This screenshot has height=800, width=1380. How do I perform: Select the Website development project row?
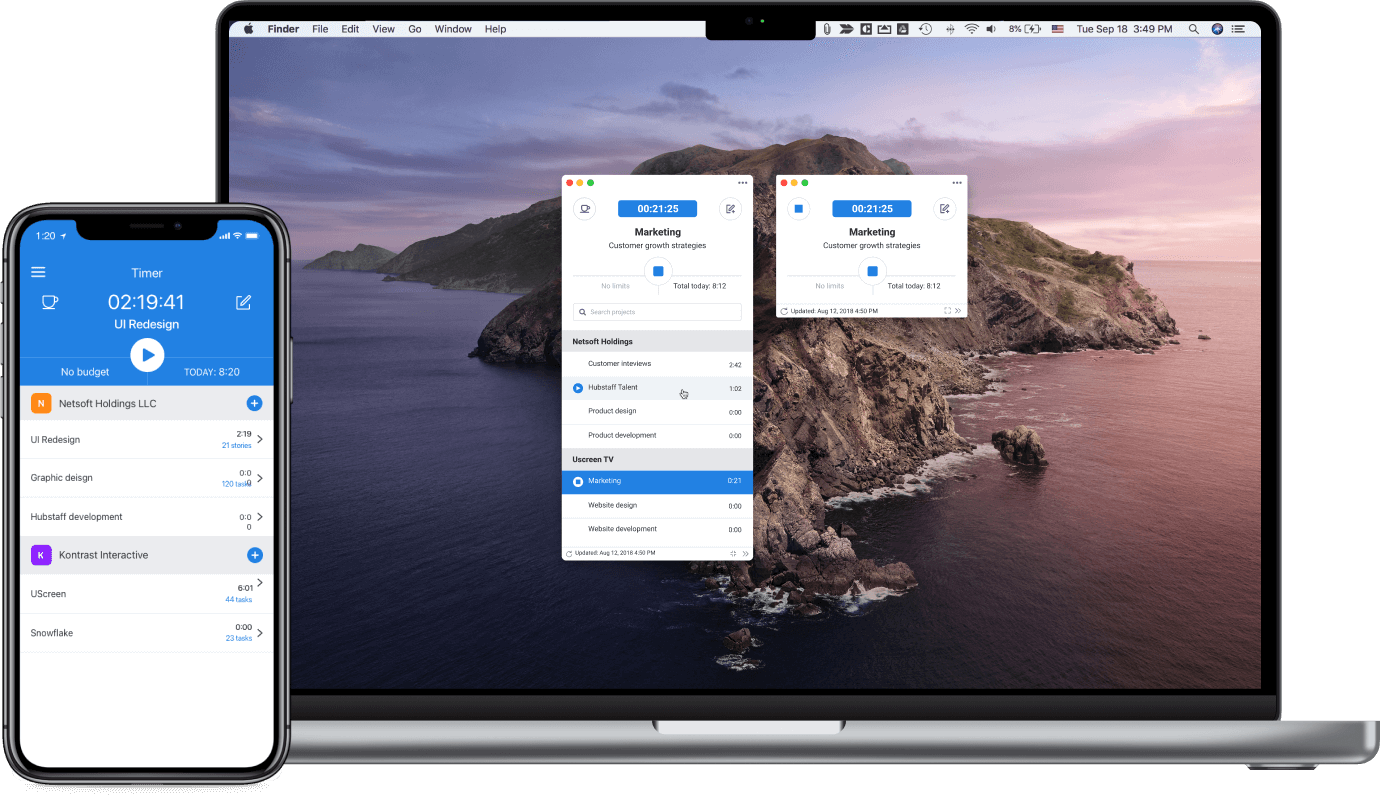click(657, 530)
